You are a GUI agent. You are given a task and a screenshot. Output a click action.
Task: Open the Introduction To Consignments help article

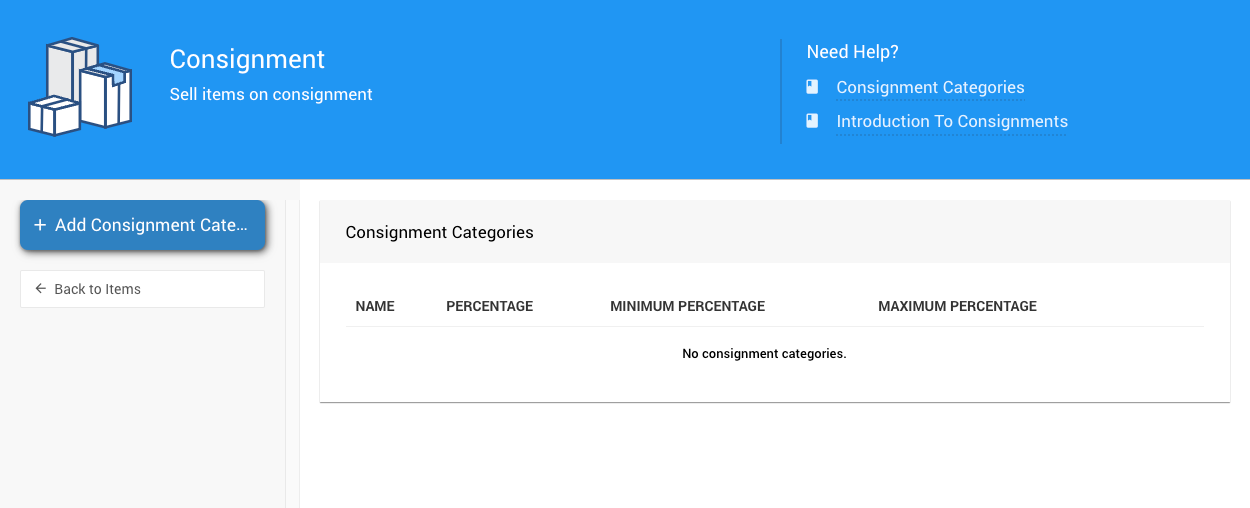[x=952, y=122]
